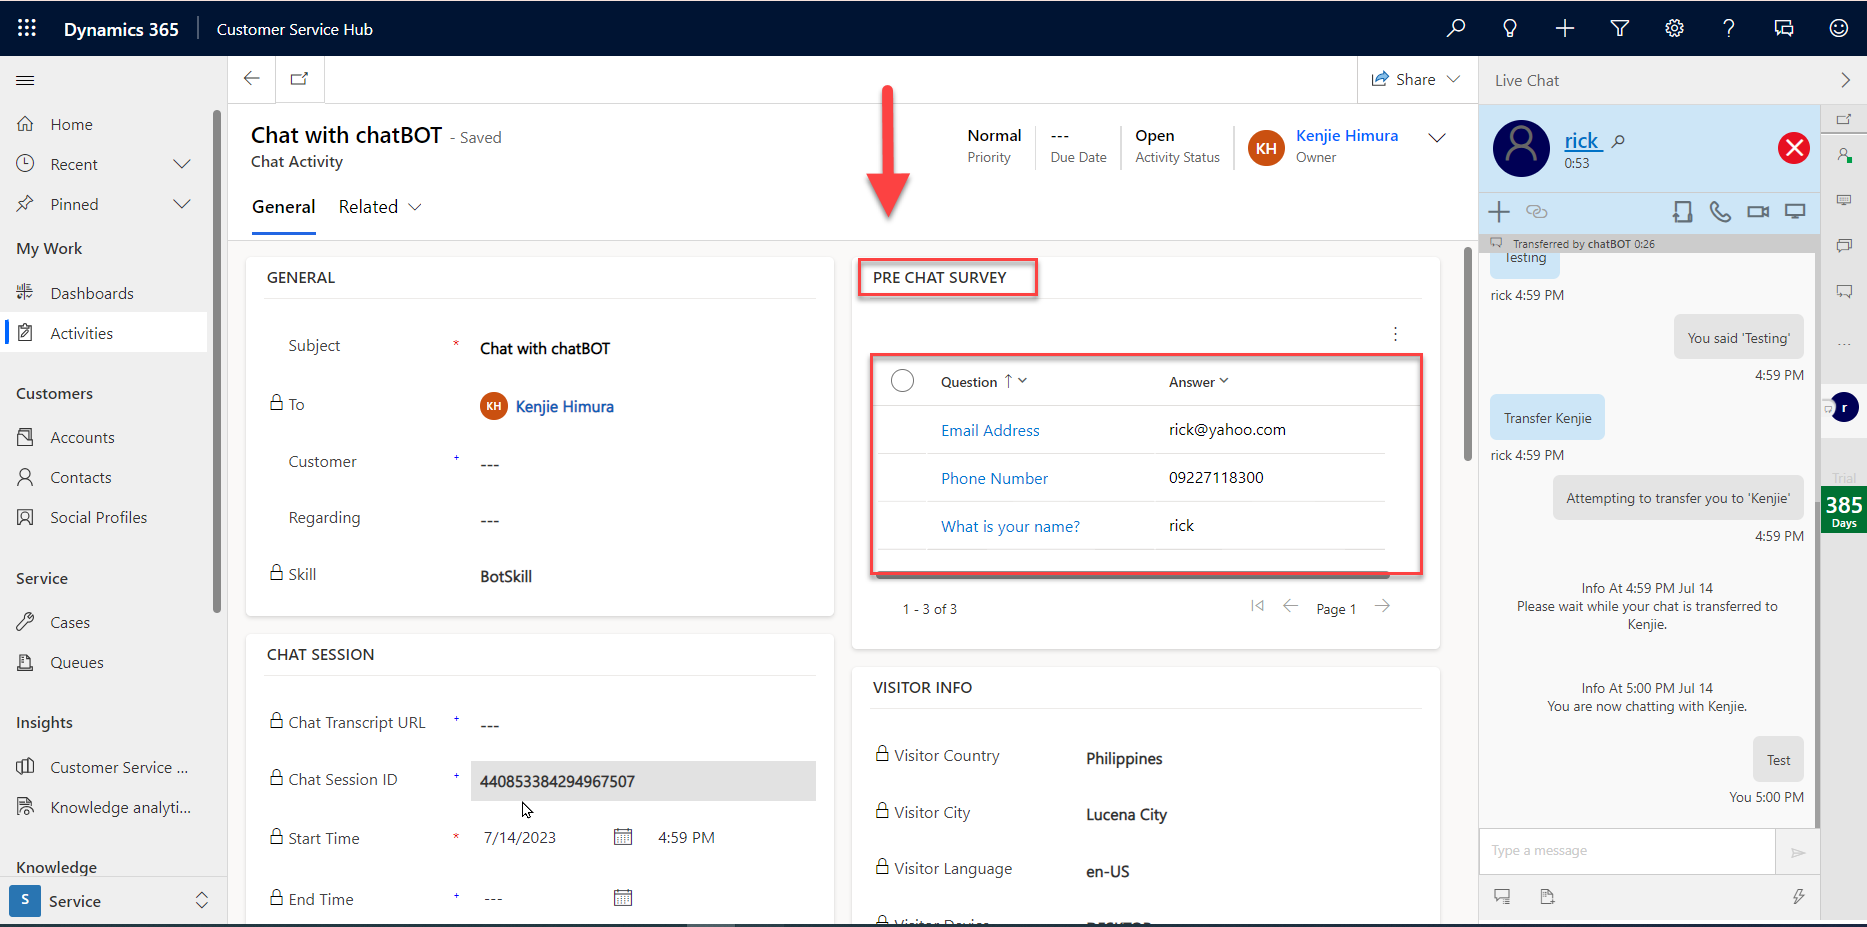This screenshot has width=1867, height=927.
Task: Open Accounts in the sidebar
Action: pyautogui.click(x=82, y=437)
